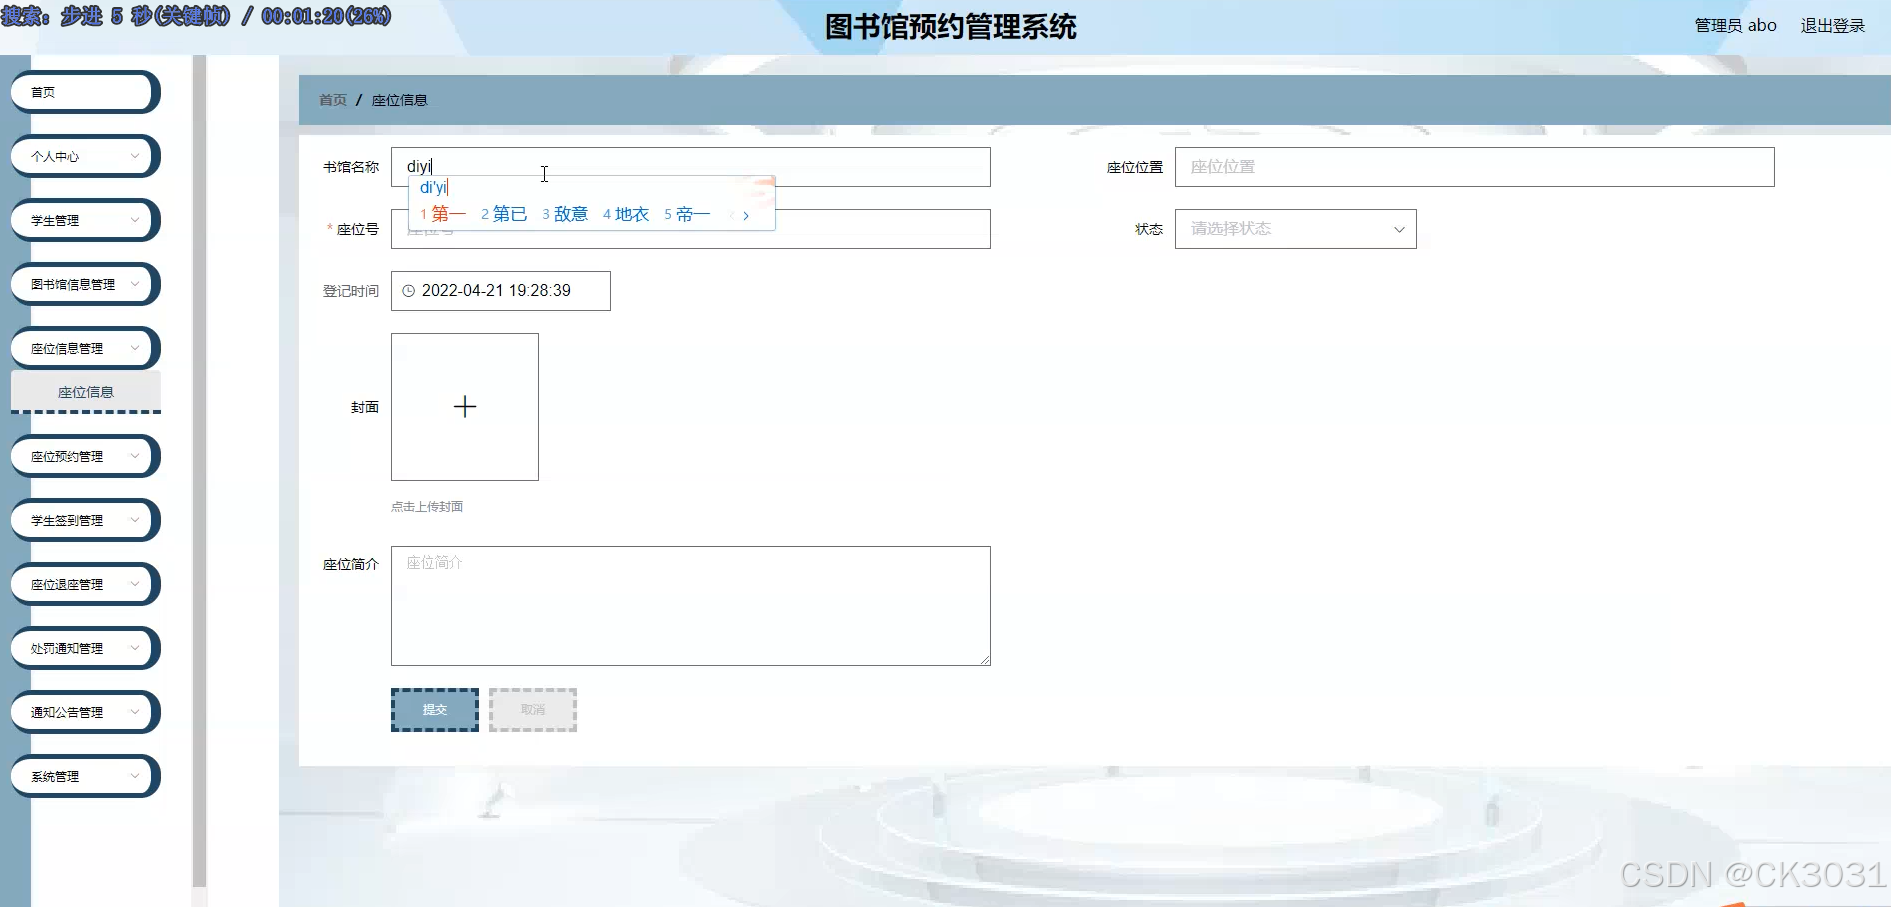
Task: Click the chevron on 系统管理 item
Action: tap(135, 776)
